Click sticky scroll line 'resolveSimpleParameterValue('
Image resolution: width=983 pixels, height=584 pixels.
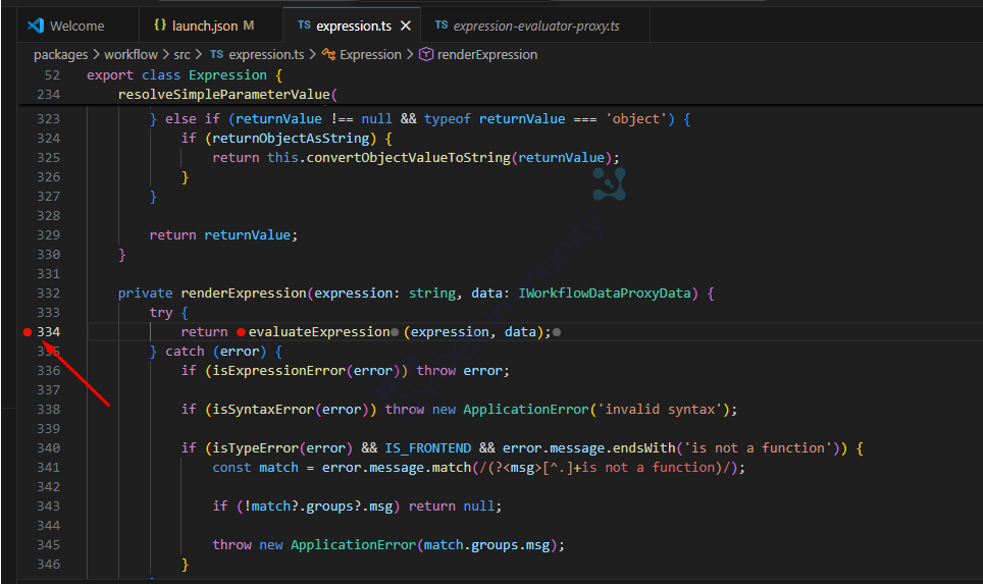tap(228, 95)
